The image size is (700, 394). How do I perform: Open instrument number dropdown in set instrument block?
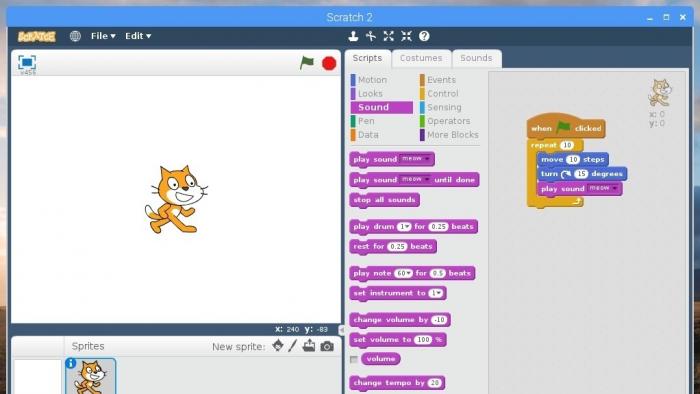436,293
